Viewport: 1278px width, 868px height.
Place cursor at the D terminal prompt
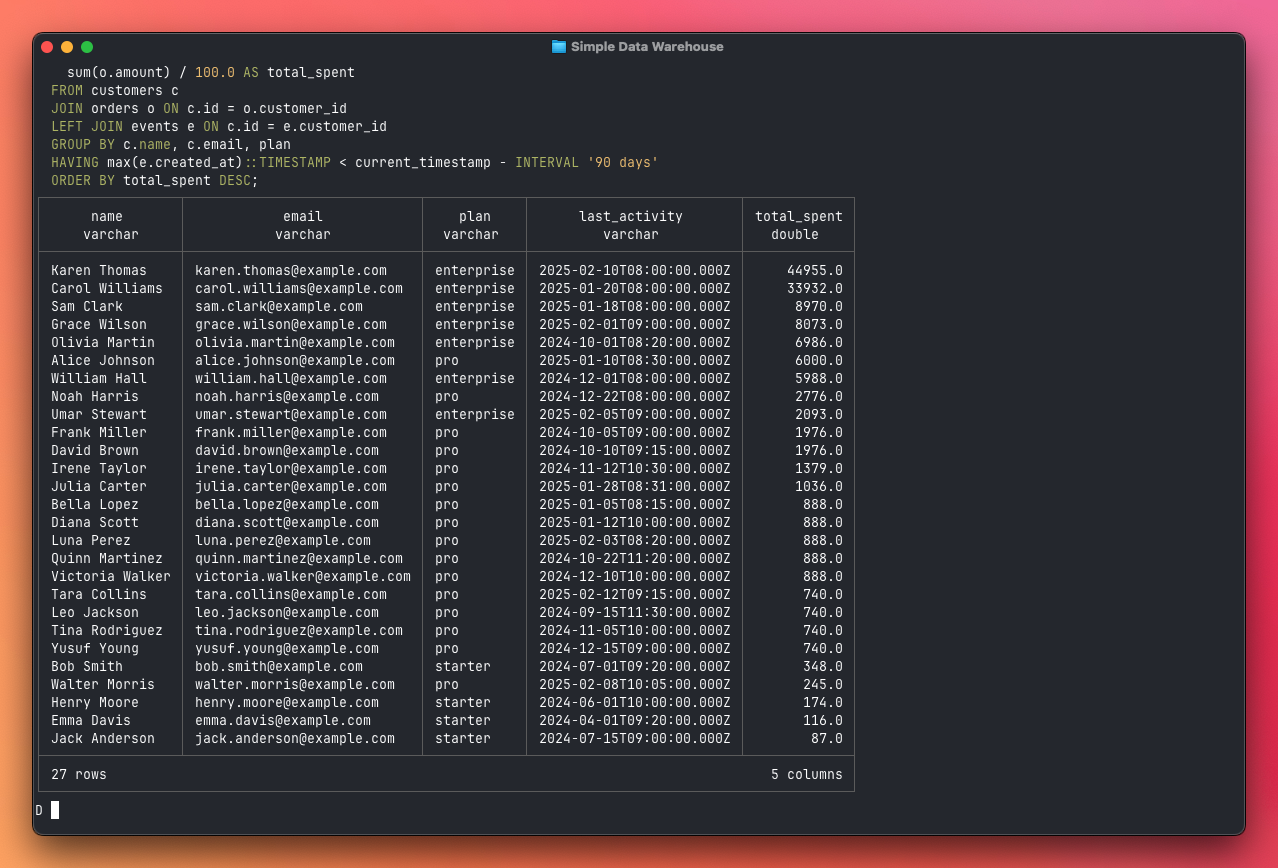tap(39, 811)
